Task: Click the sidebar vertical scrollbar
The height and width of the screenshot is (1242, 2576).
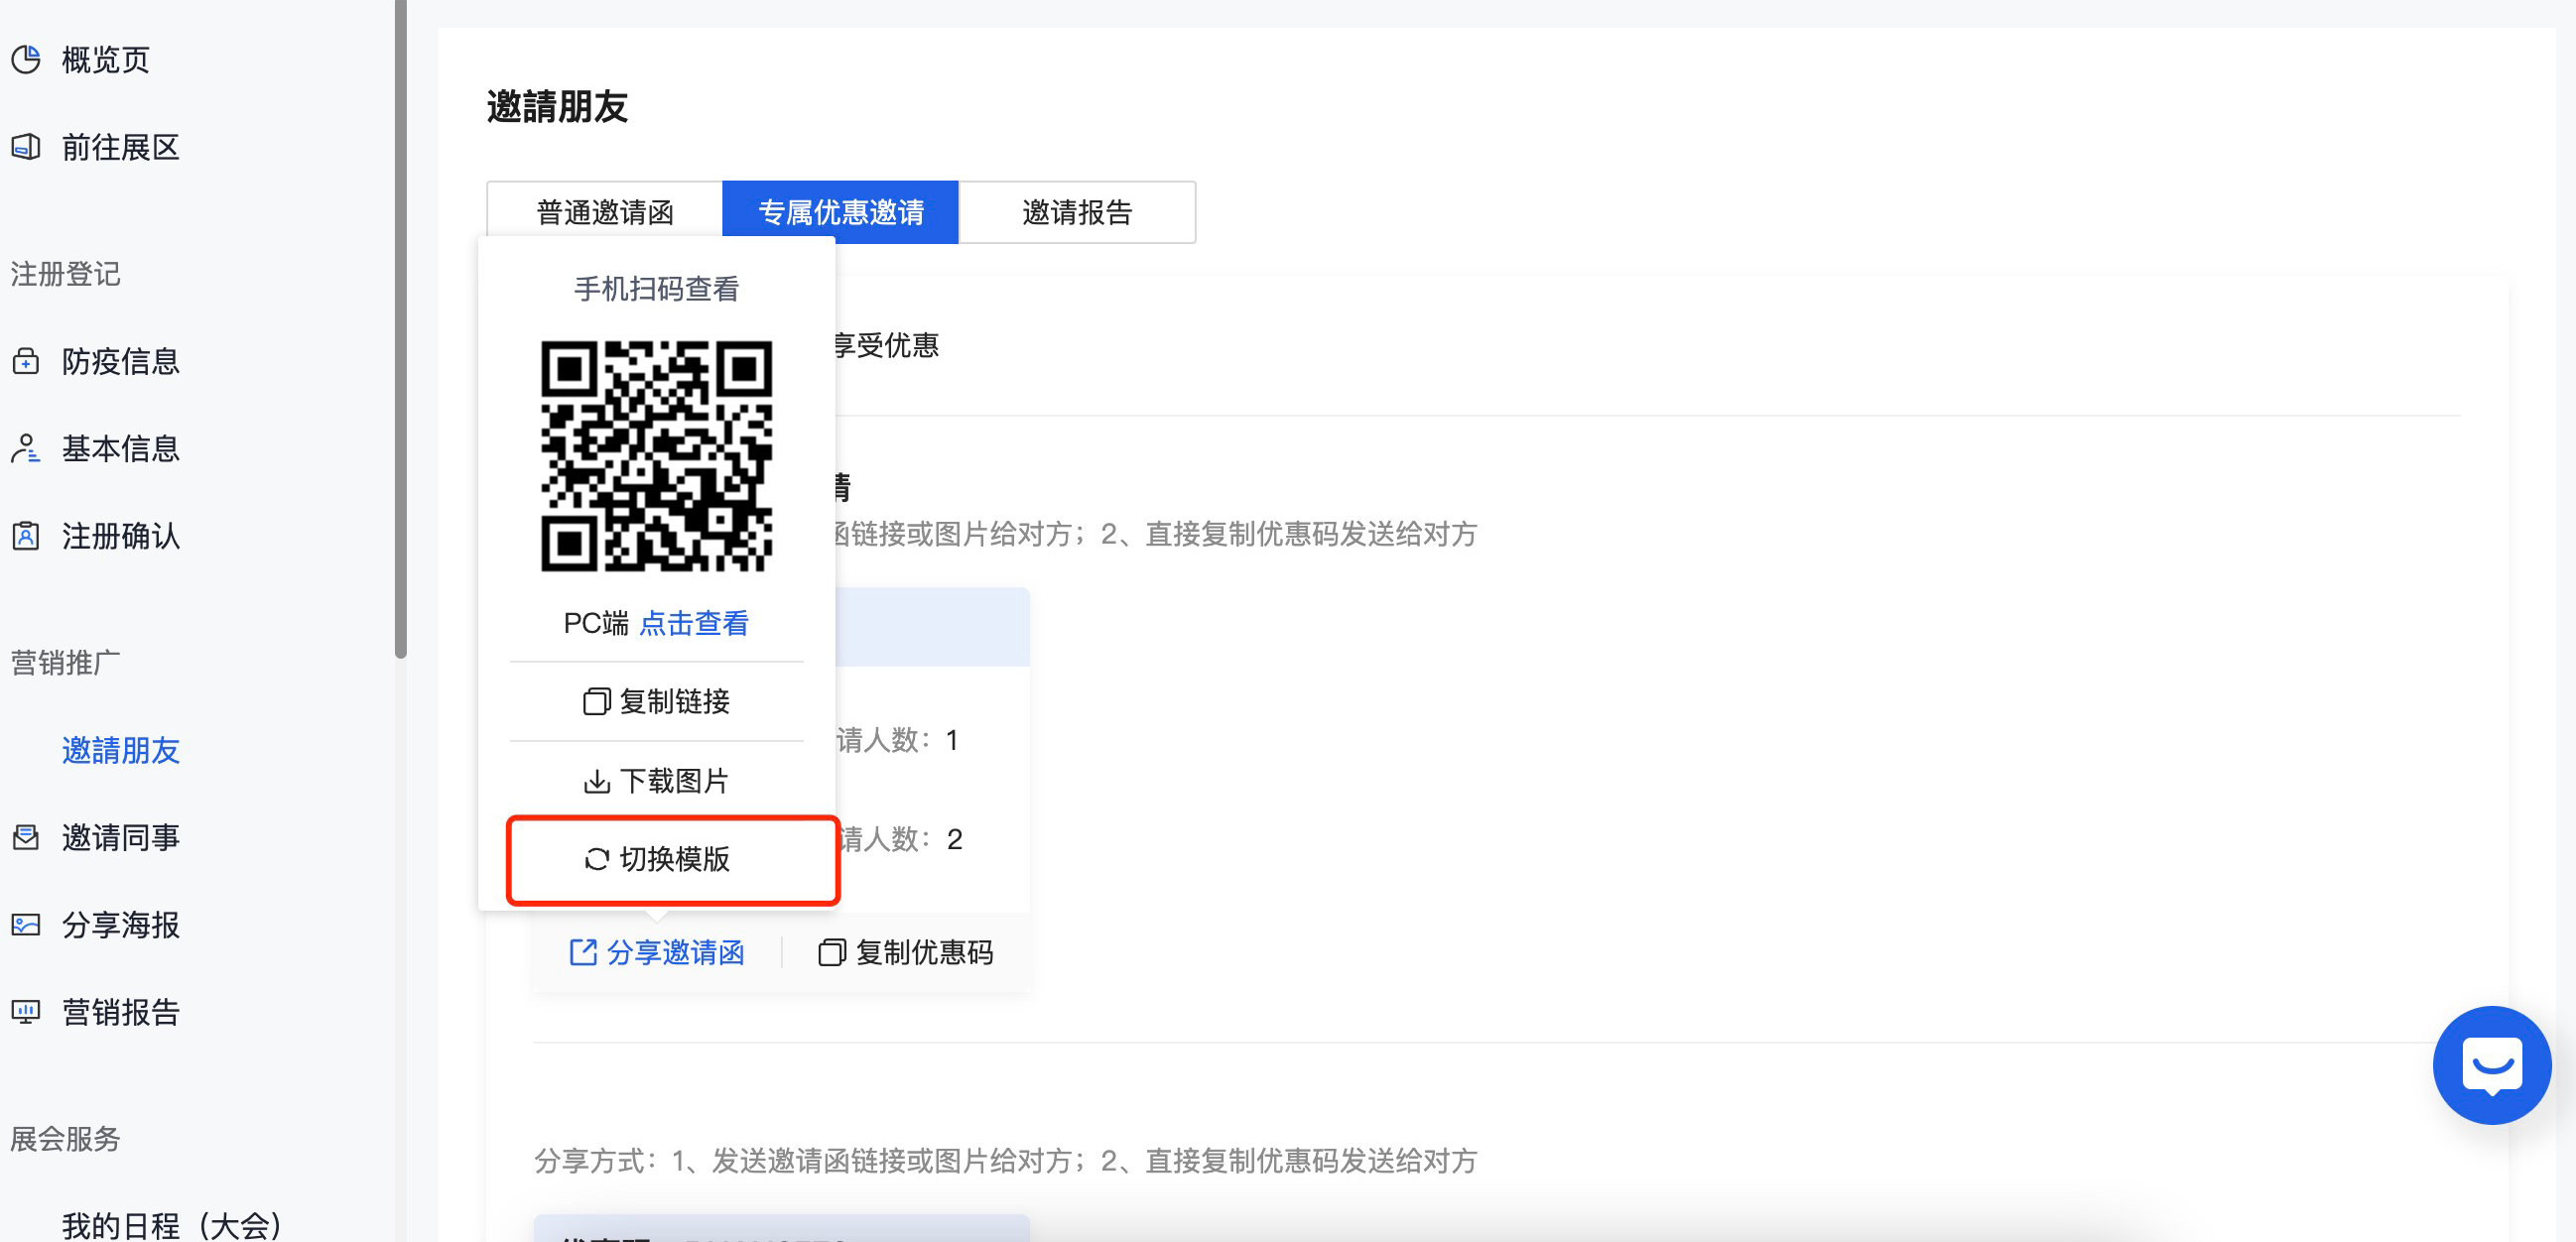Action: point(401,330)
